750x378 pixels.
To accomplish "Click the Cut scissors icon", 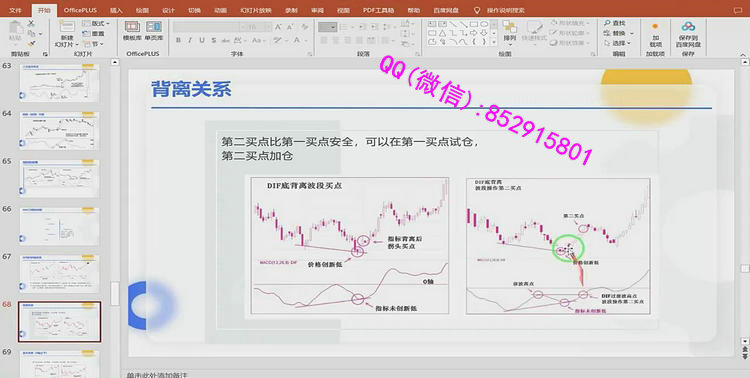I will point(31,23).
